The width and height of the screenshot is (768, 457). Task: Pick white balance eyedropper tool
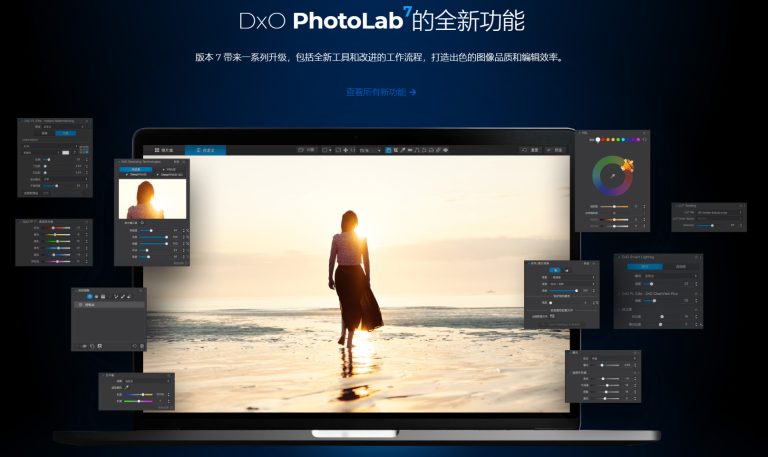[126, 387]
